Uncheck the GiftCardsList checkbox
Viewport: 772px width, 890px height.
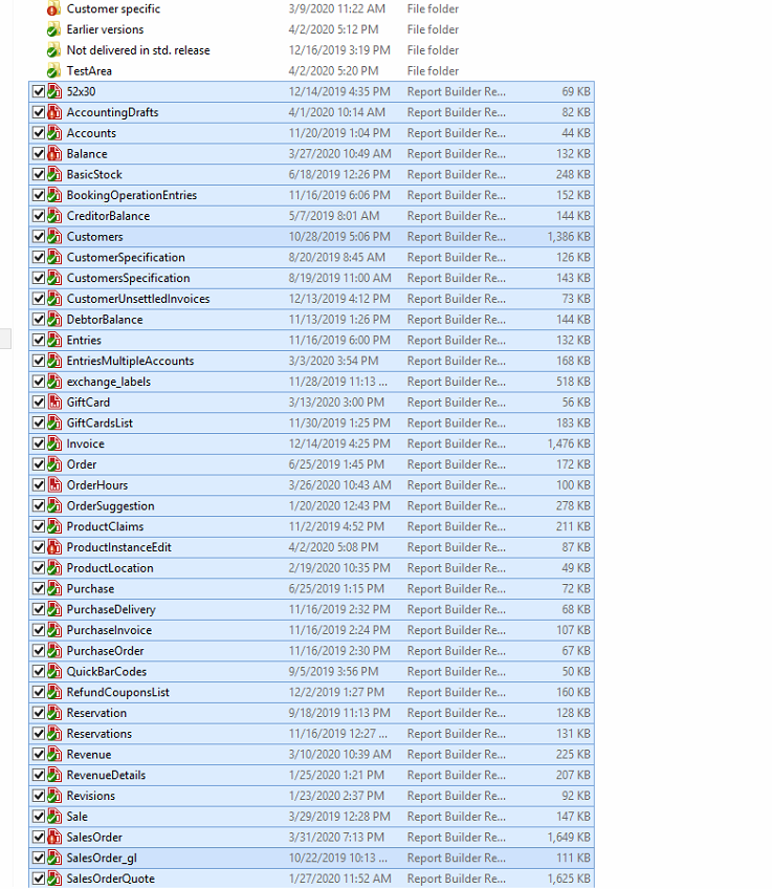coord(39,423)
